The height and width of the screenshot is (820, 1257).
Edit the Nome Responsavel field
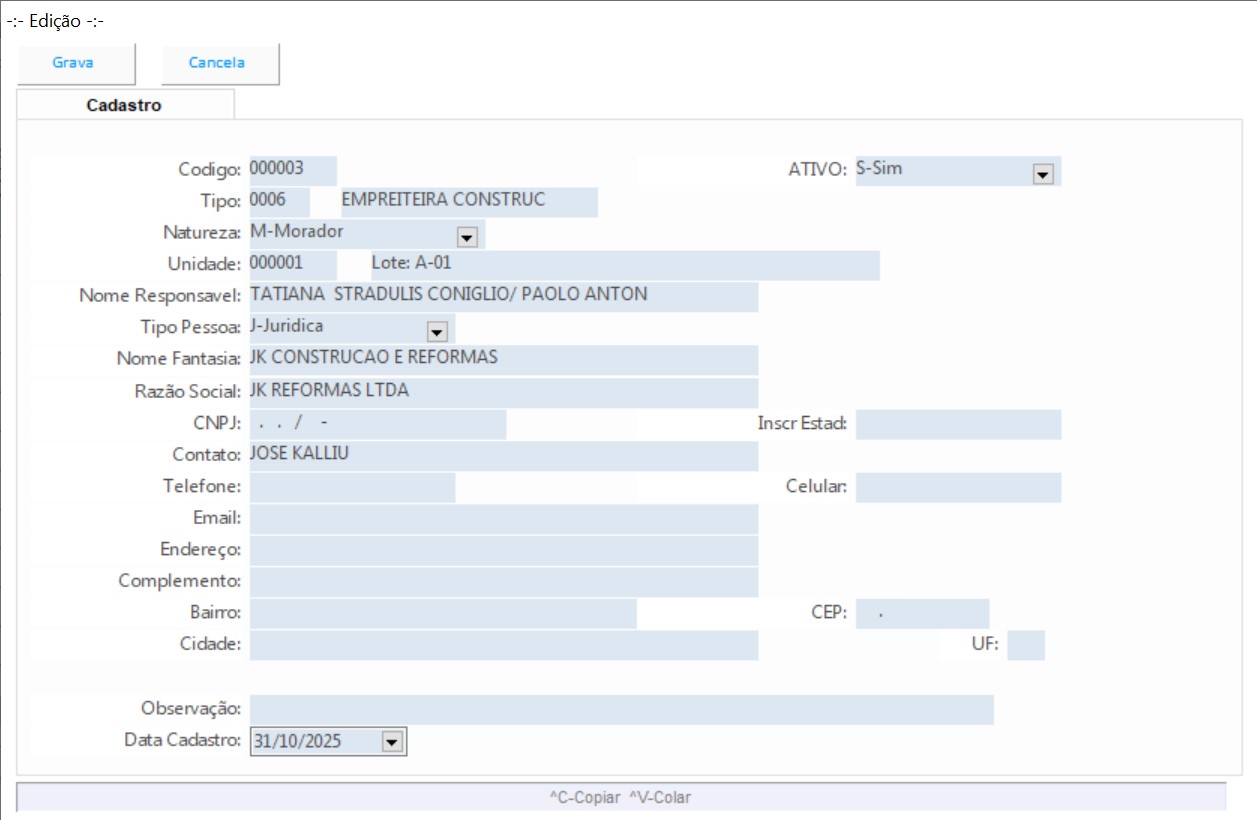tap(502, 296)
